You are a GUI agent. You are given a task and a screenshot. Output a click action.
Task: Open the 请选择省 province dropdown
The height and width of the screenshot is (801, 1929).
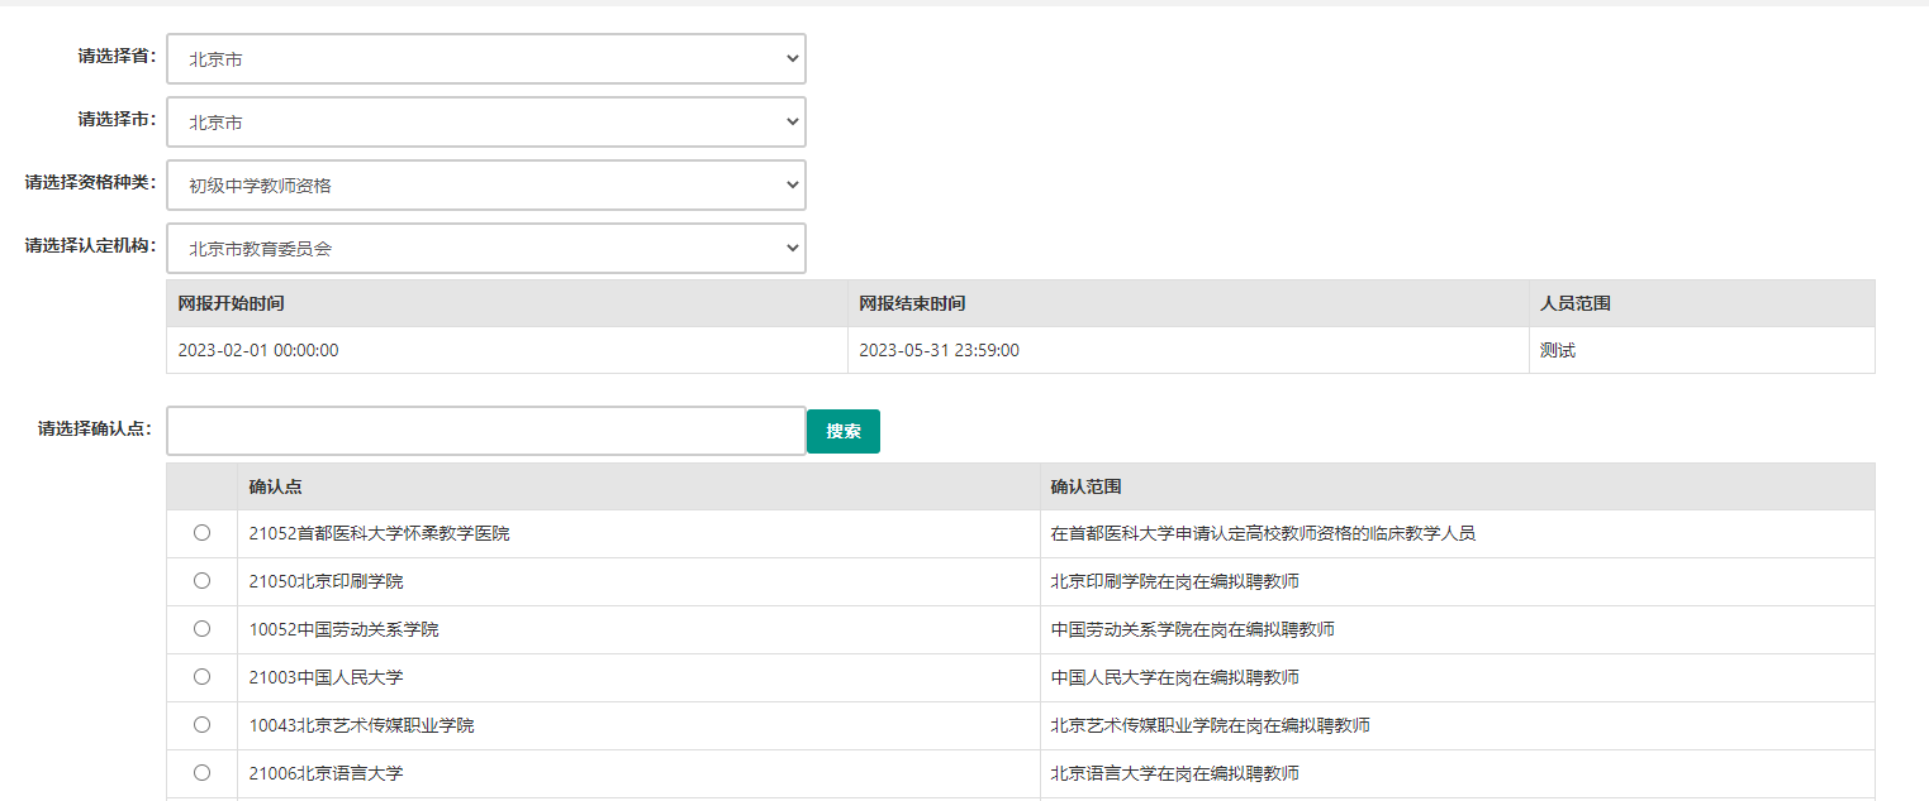point(486,59)
